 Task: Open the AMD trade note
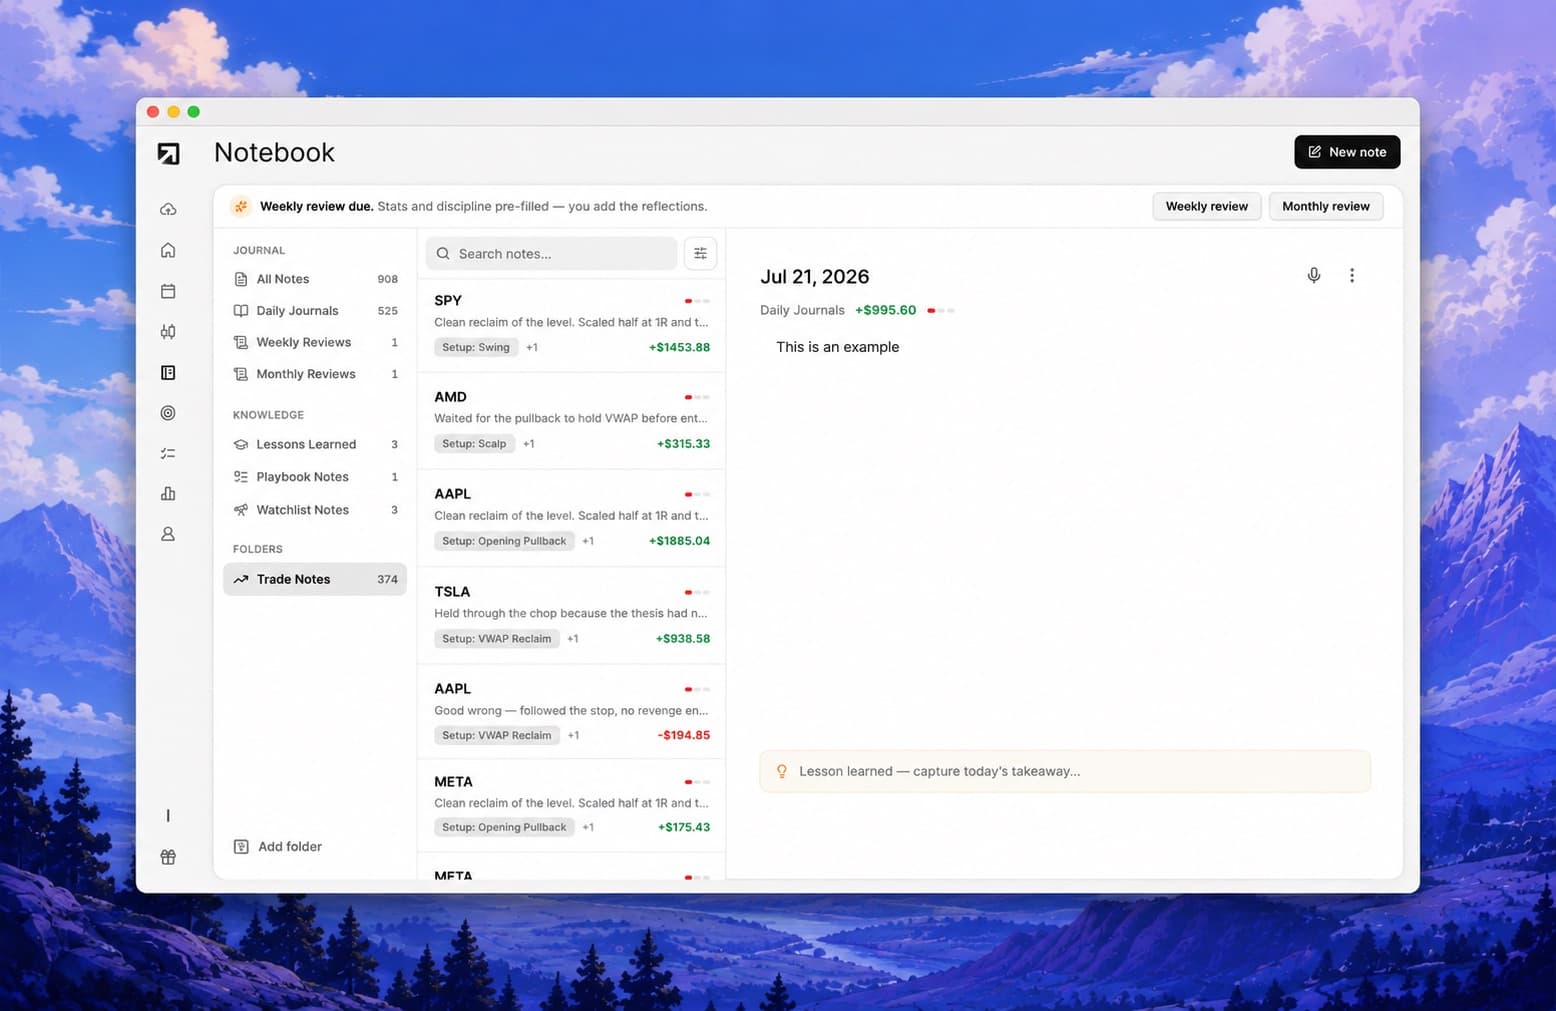click(571, 421)
